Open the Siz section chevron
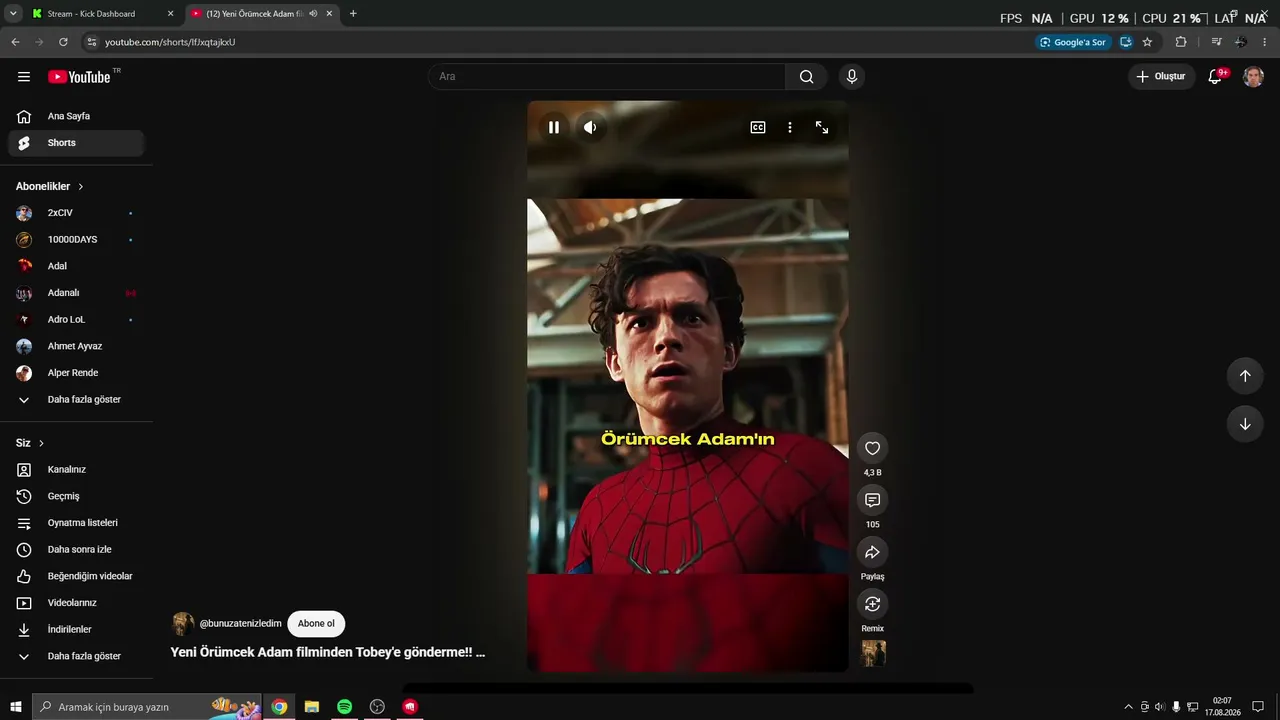Viewport: 1280px width, 720px height. tap(41, 443)
